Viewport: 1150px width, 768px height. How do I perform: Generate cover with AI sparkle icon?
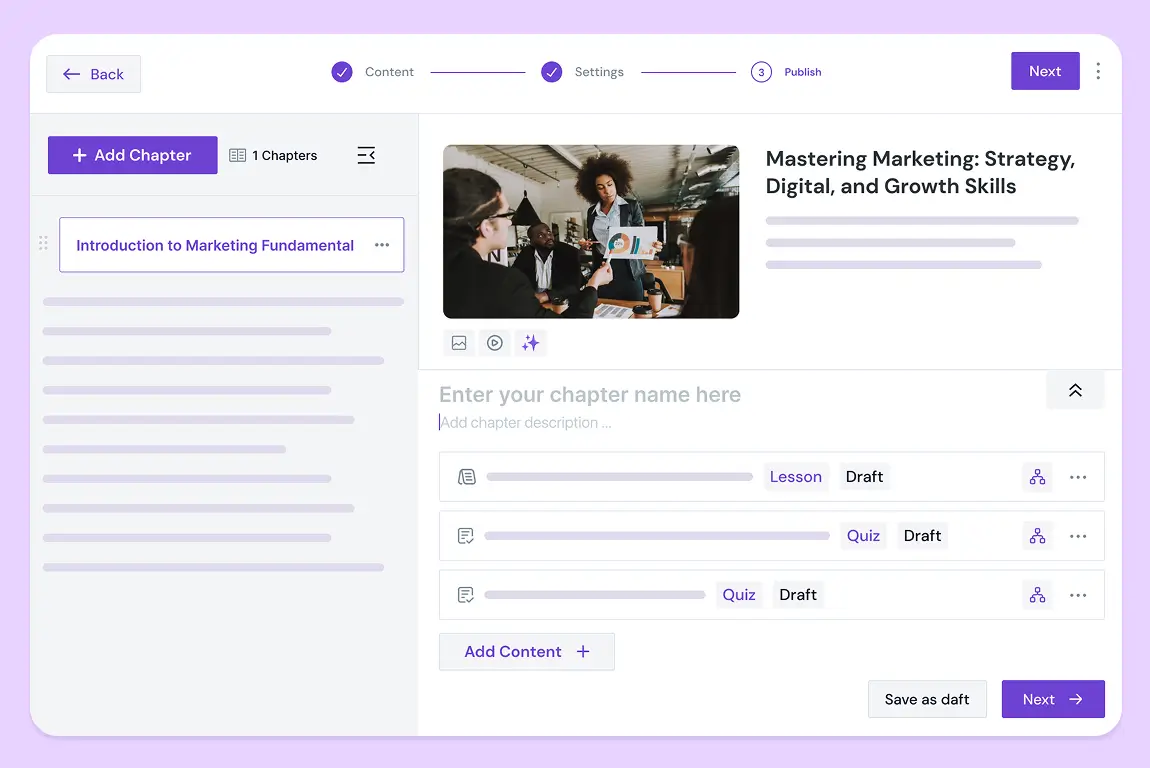530,343
